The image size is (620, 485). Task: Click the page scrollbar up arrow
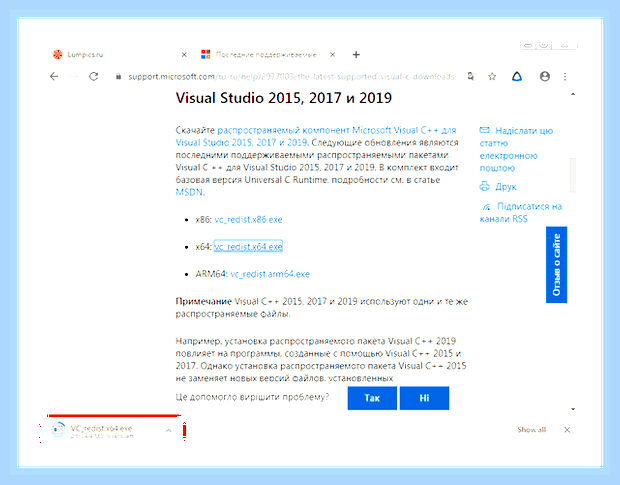[x=573, y=94]
